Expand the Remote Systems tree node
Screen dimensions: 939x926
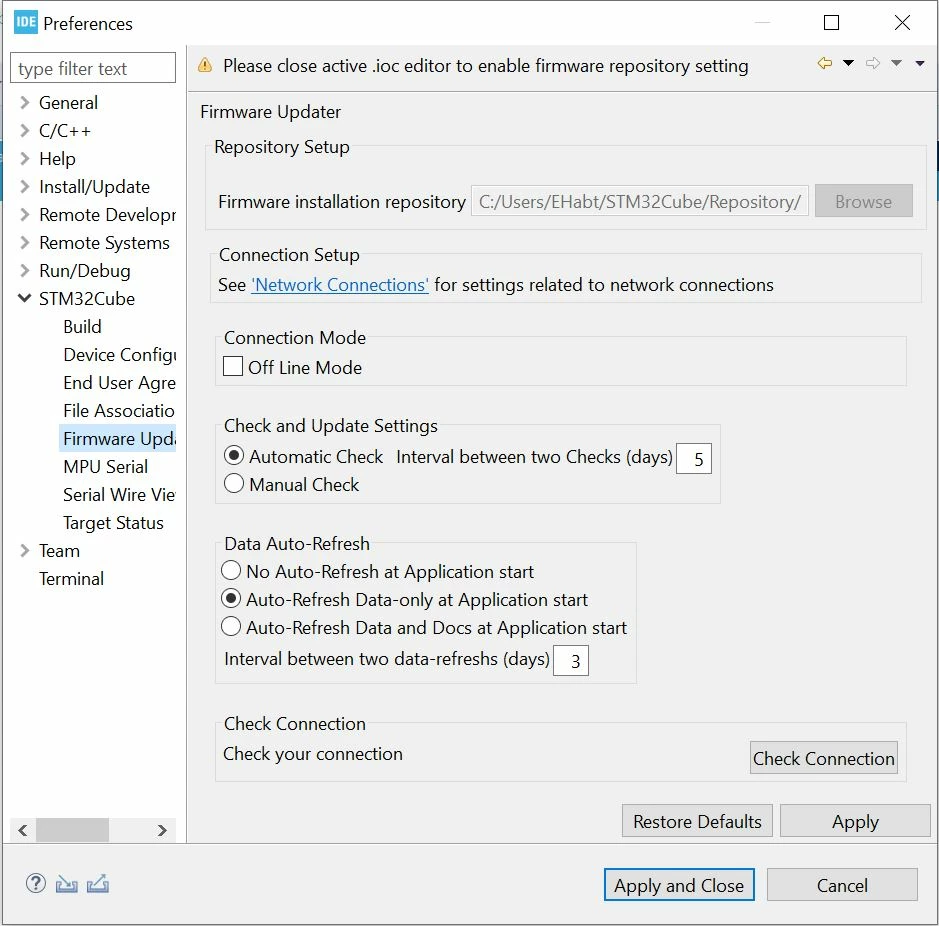pos(25,243)
